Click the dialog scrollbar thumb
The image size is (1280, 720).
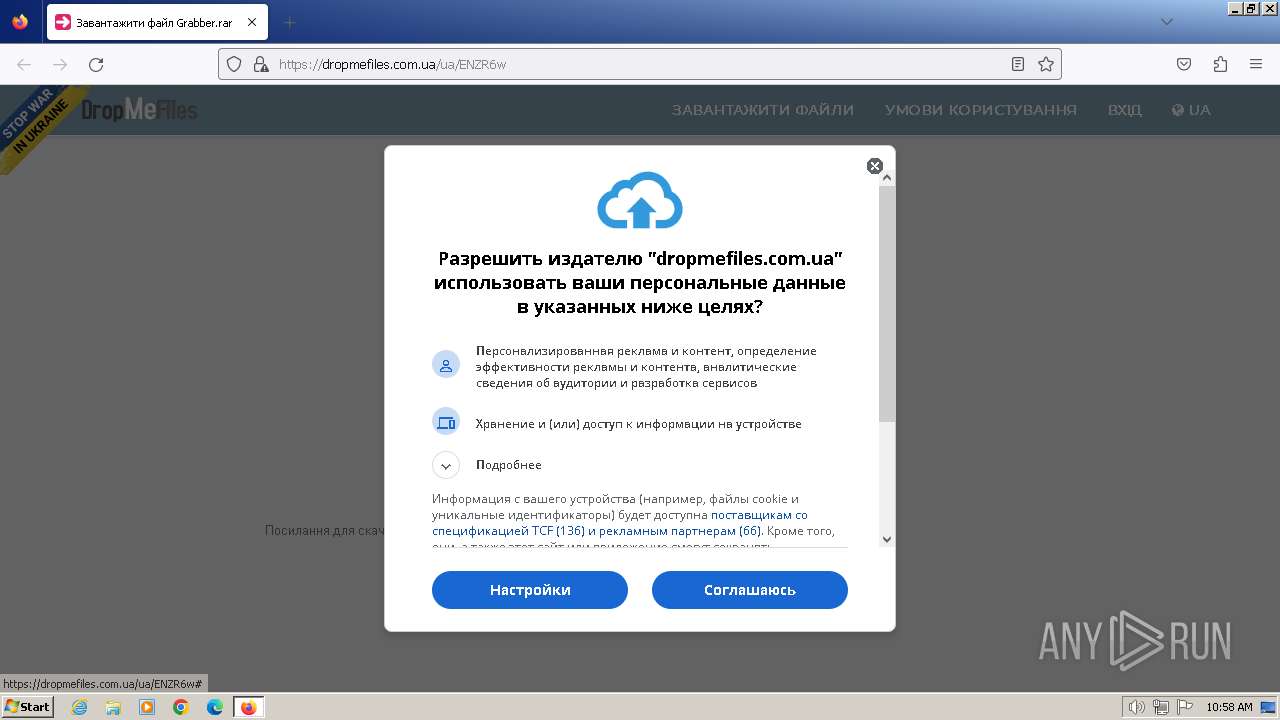[887, 303]
